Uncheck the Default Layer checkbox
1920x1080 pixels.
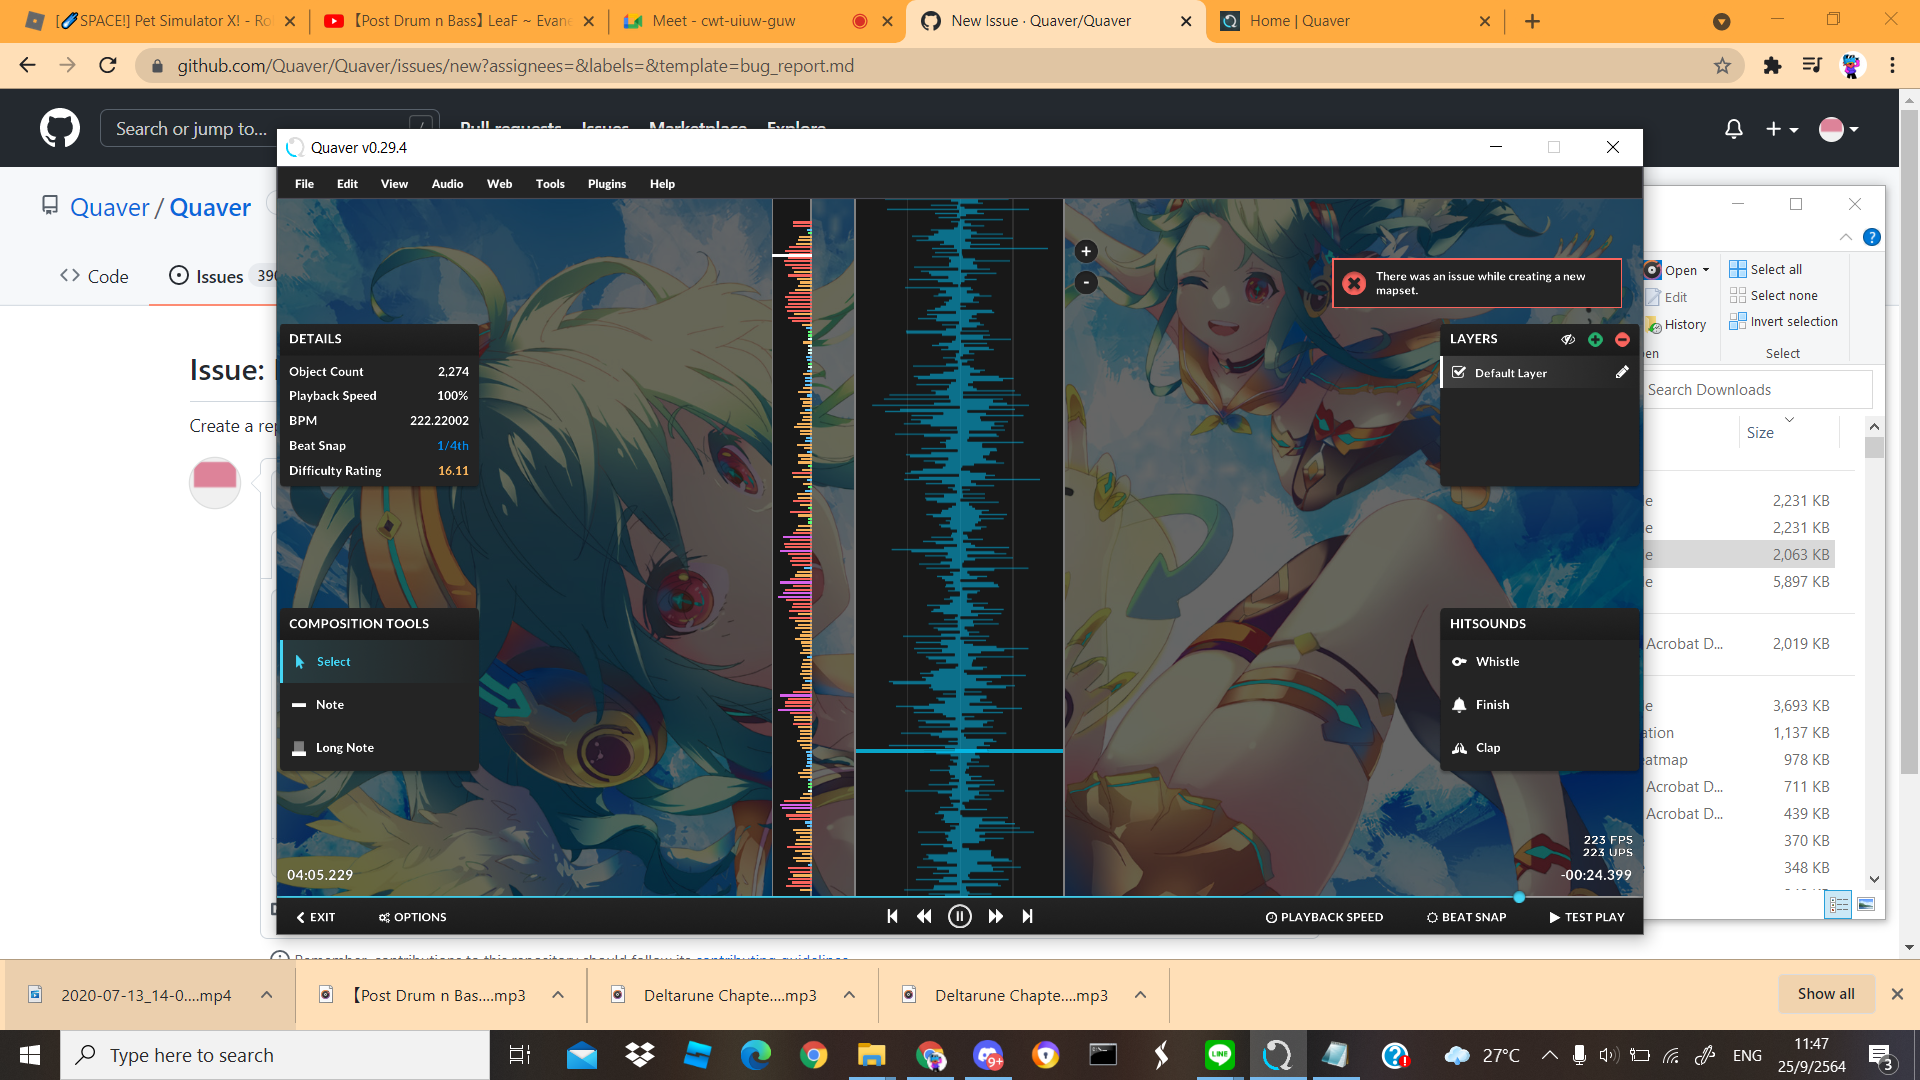(x=1459, y=371)
